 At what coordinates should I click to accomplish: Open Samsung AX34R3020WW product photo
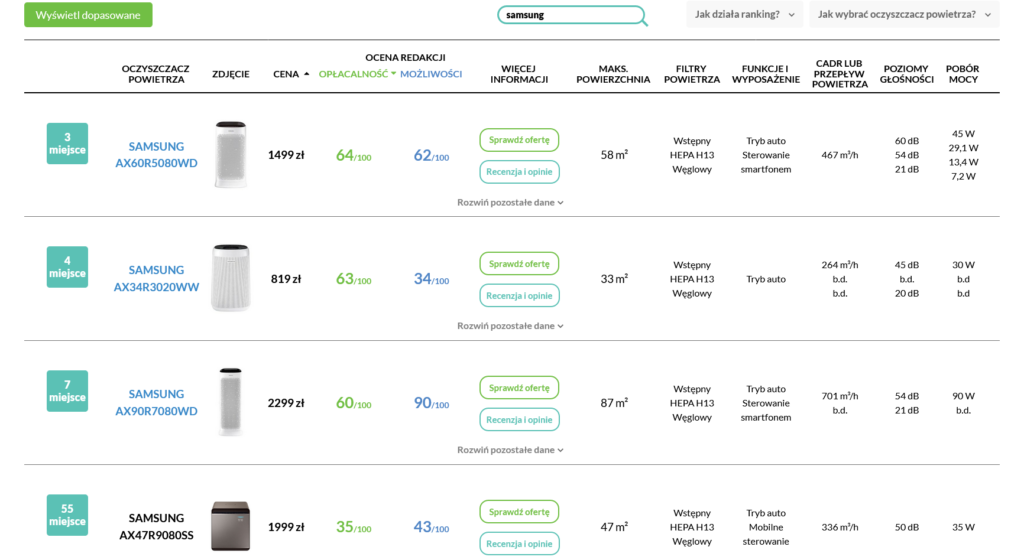[230, 278]
